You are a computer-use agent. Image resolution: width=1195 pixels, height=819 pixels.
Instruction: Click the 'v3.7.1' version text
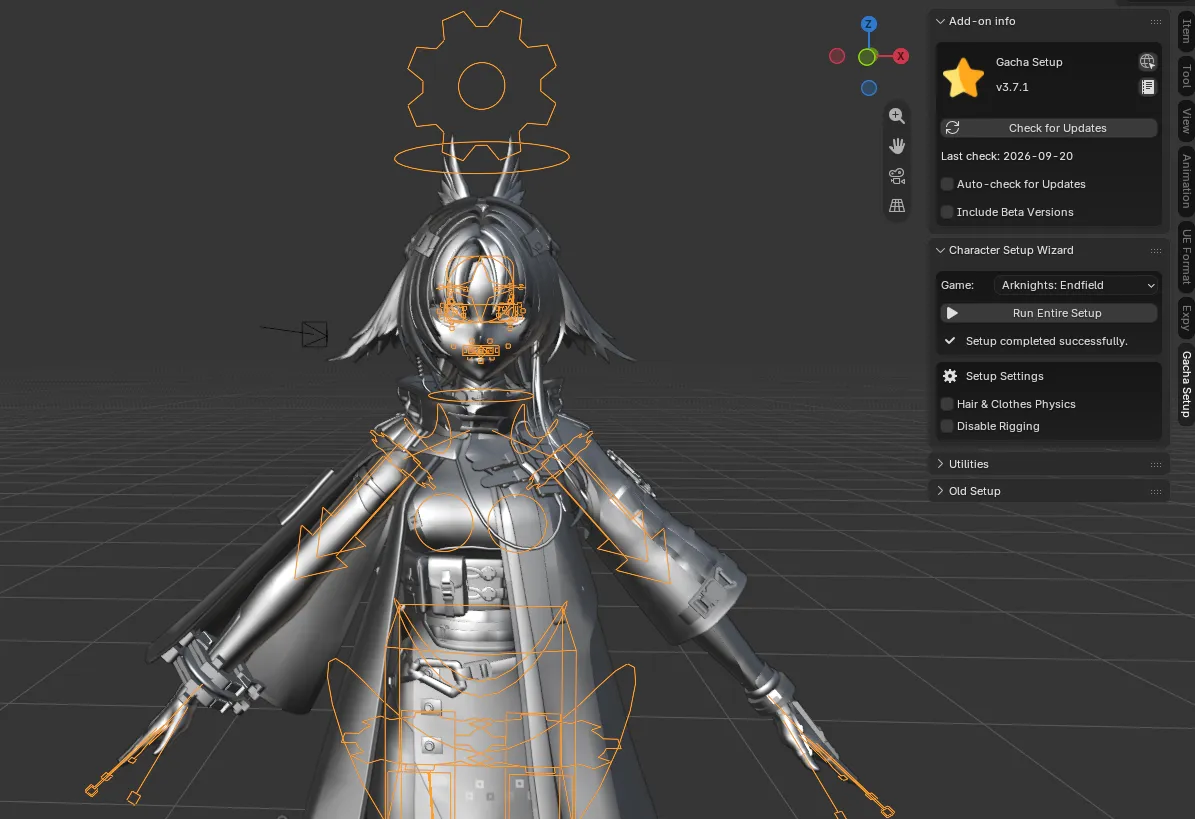(1012, 87)
